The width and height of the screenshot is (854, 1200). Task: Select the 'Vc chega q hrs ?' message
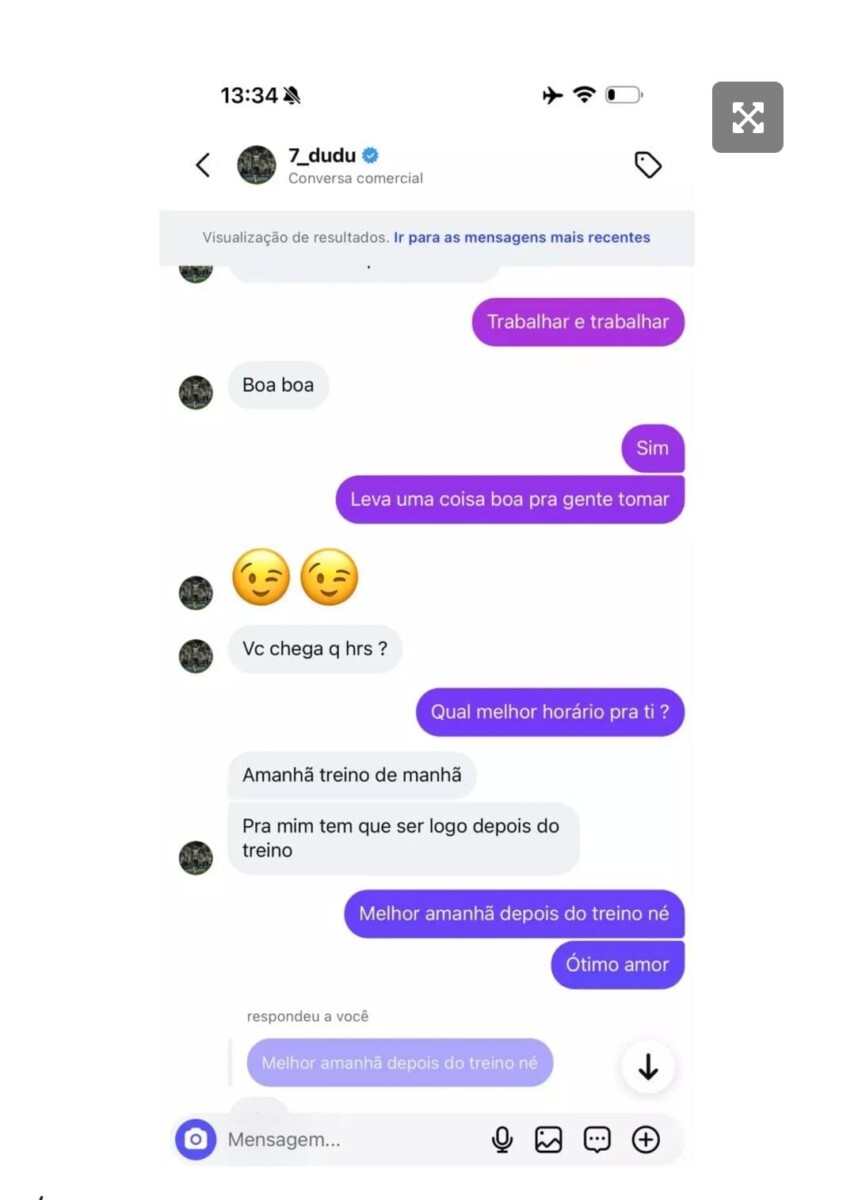pos(315,649)
